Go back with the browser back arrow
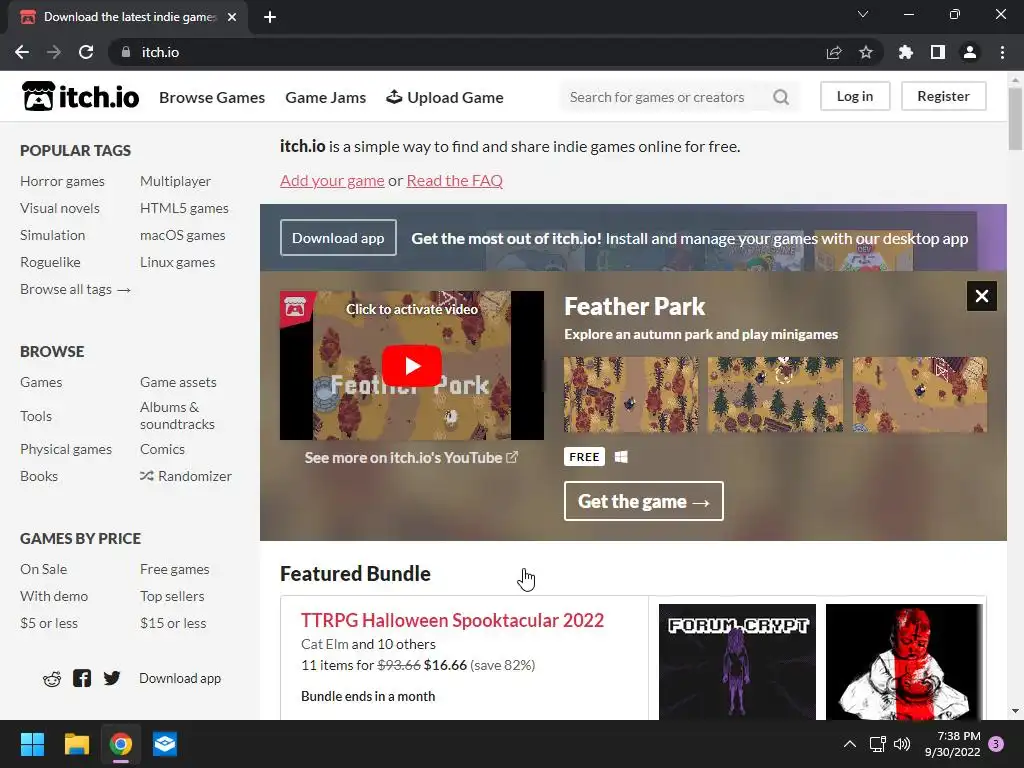1024x768 pixels. point(22,52)
